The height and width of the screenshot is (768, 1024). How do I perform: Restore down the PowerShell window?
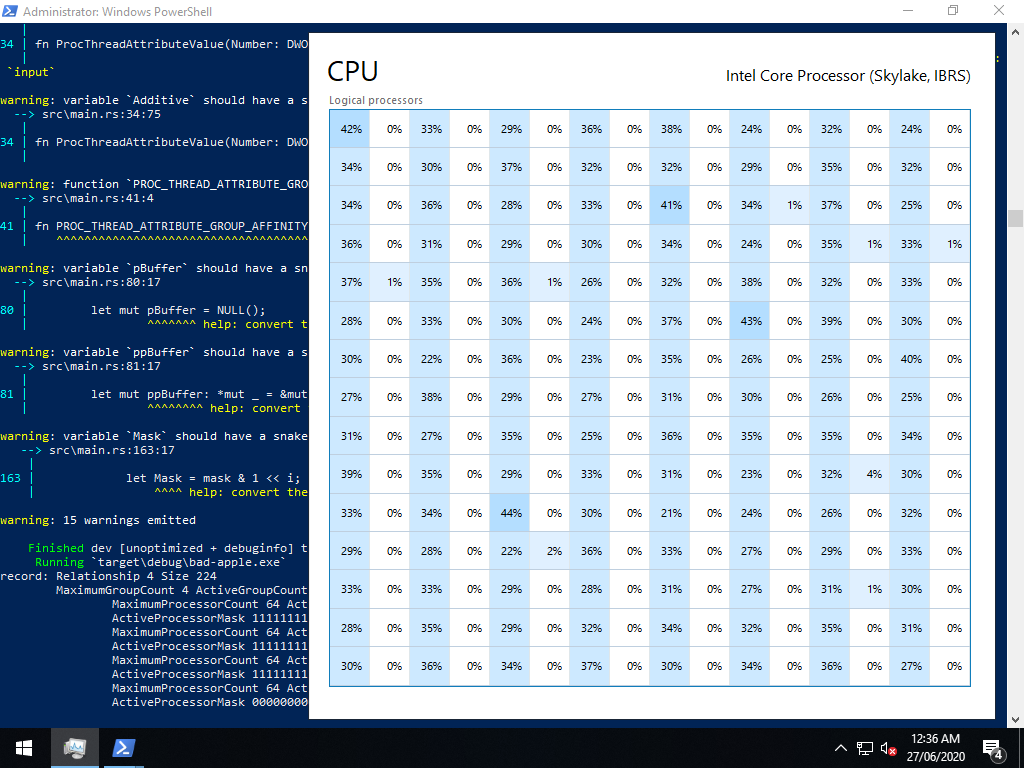pos(953,11)
